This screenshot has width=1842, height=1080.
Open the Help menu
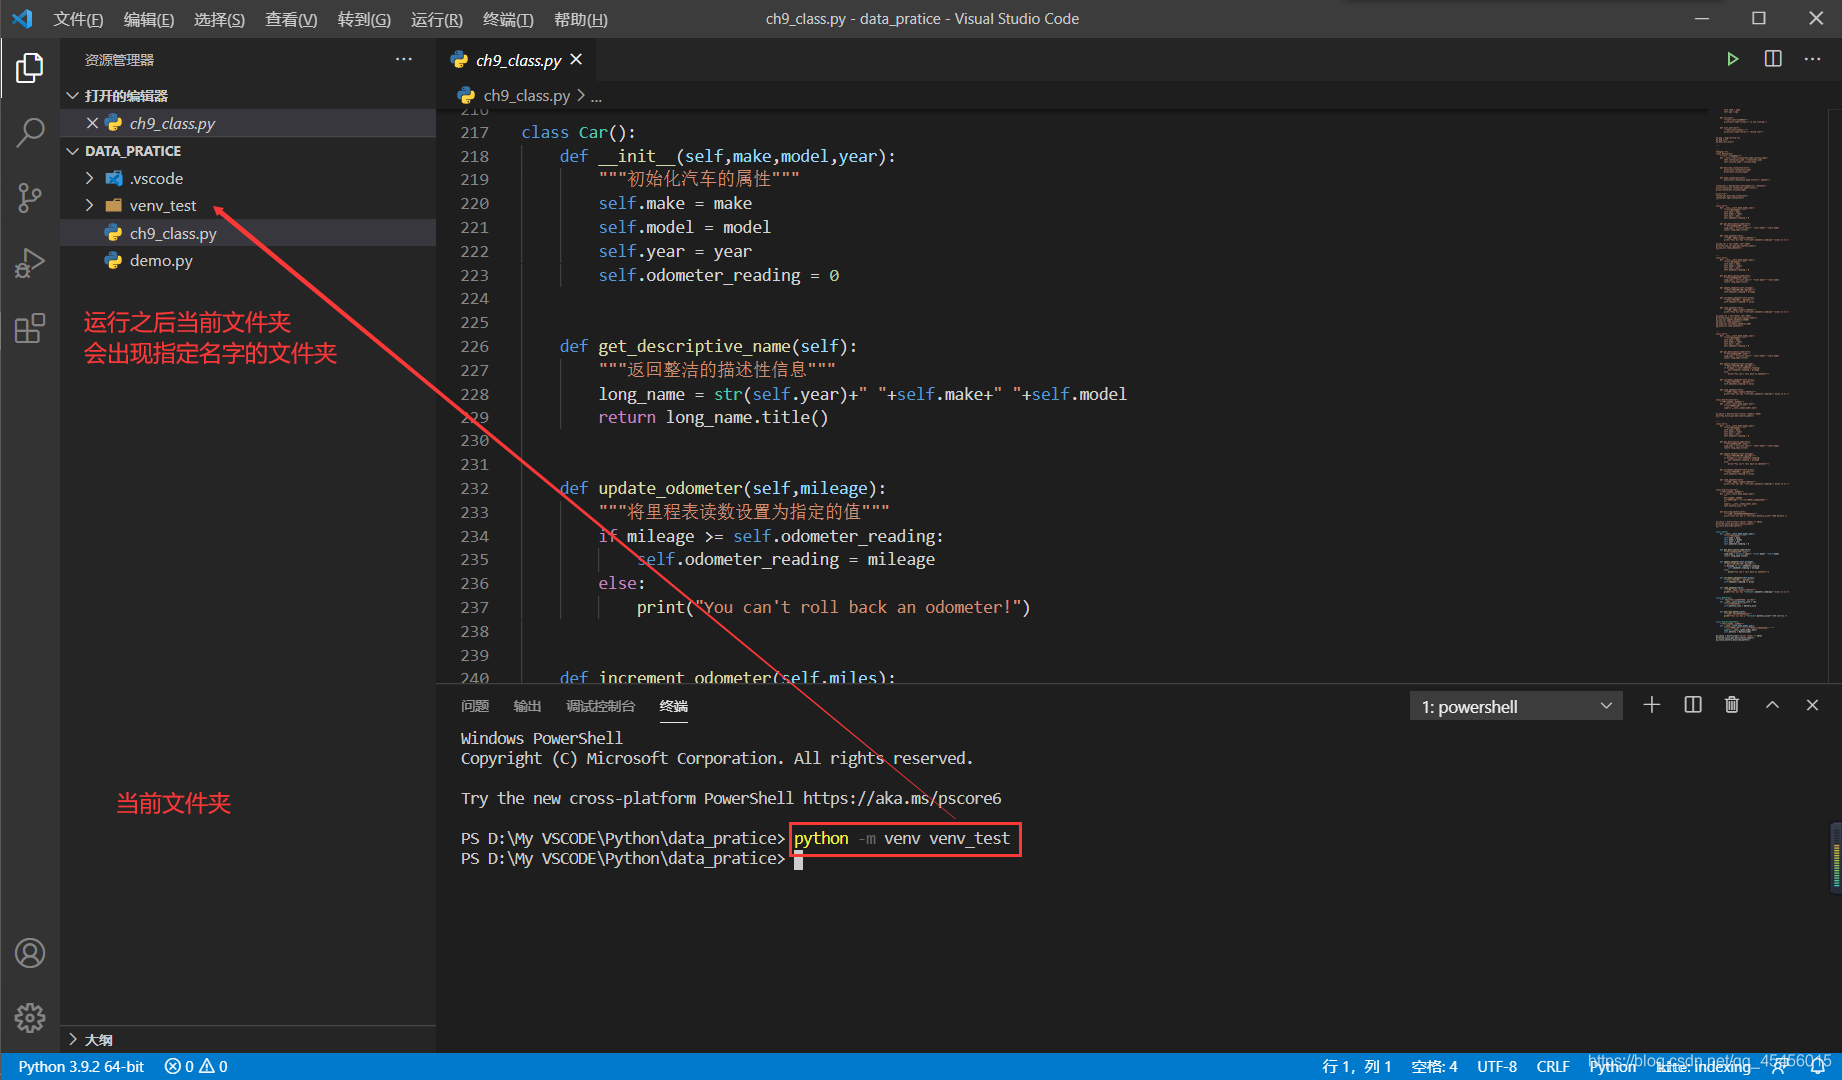pos(580,19)
